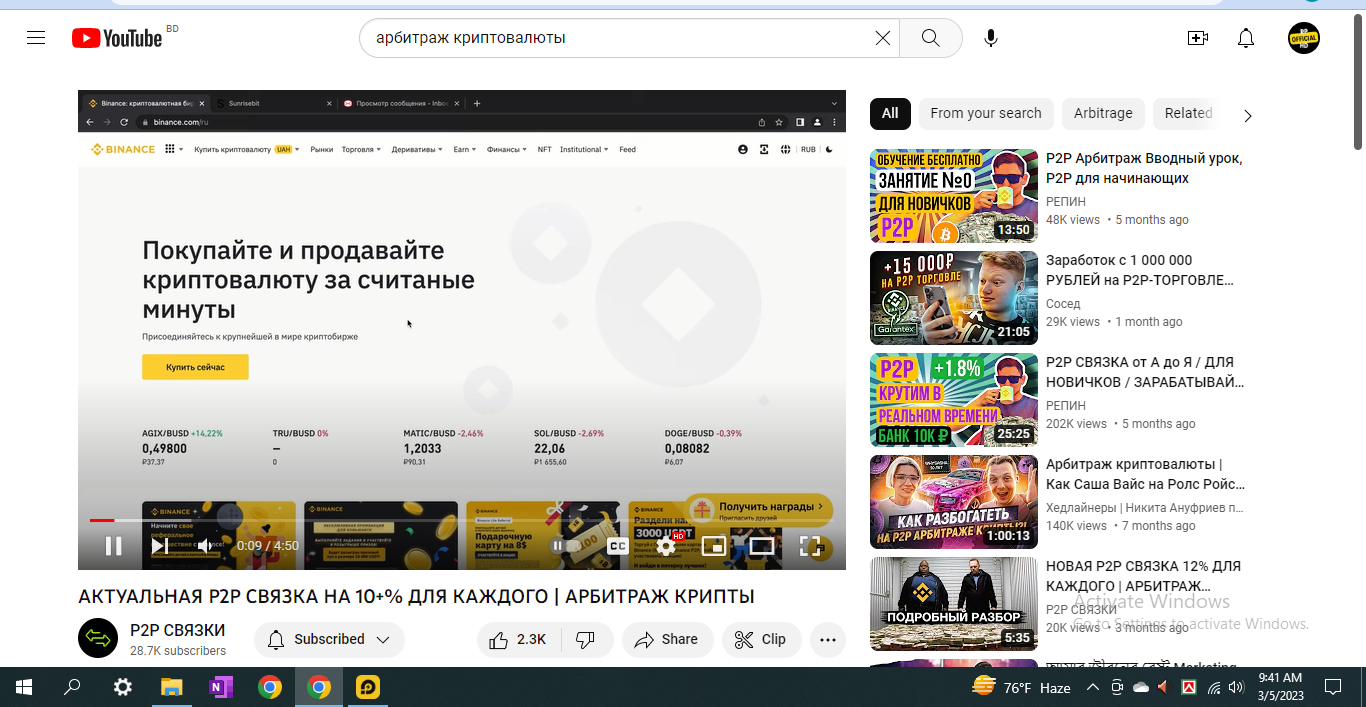
Task: Open НОВАЯ Р2Р СВЯЗКА 12% video title
Action: tap(1143, 576)
